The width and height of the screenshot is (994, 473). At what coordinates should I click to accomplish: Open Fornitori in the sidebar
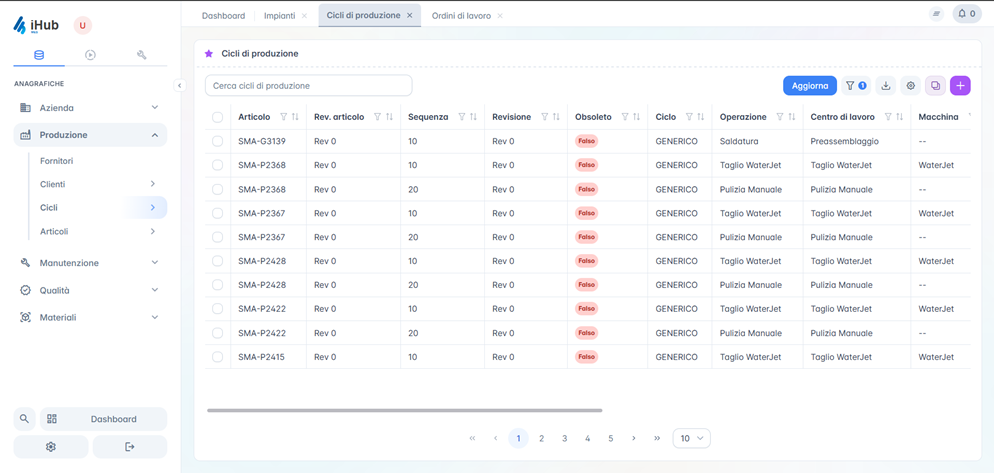click(56, 161)
